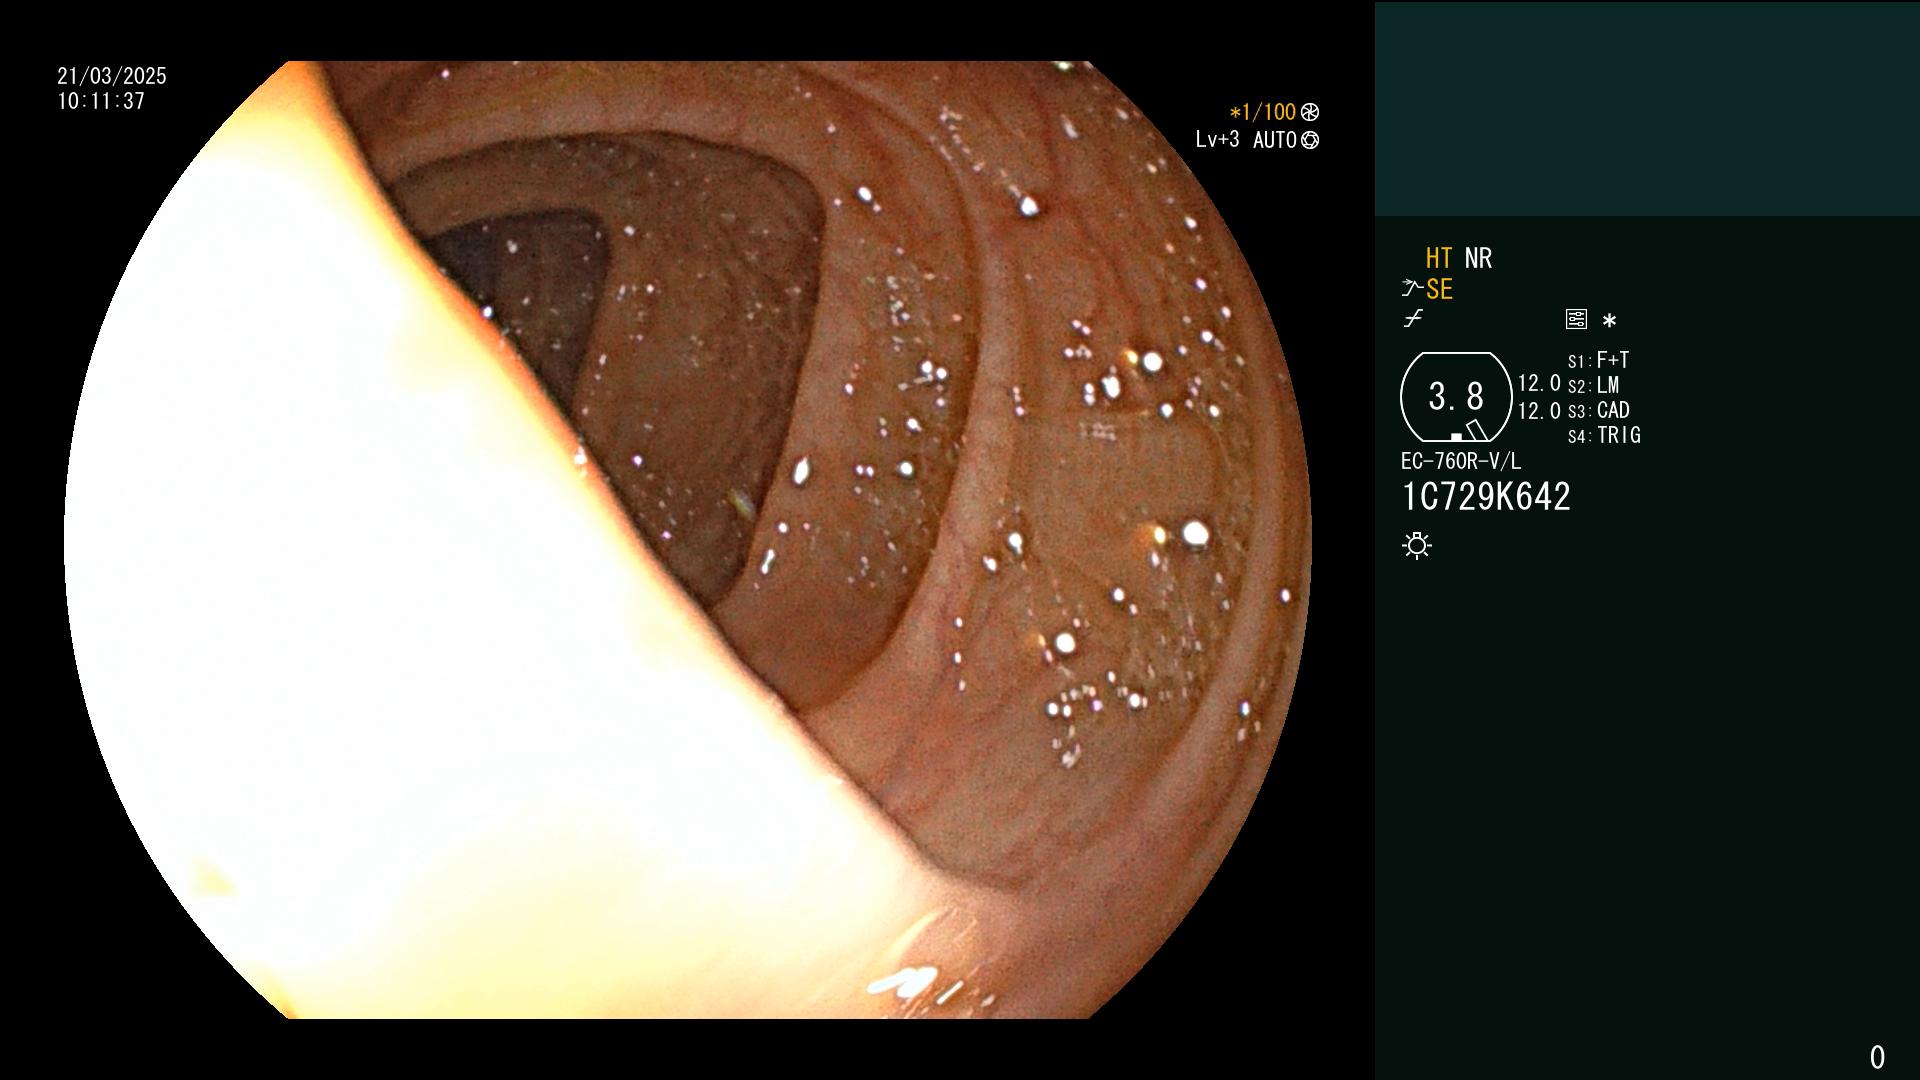Click the structure enhancement curve icon beside SE
This screenshot has height=1080, width=1920.
point(1412,289)
